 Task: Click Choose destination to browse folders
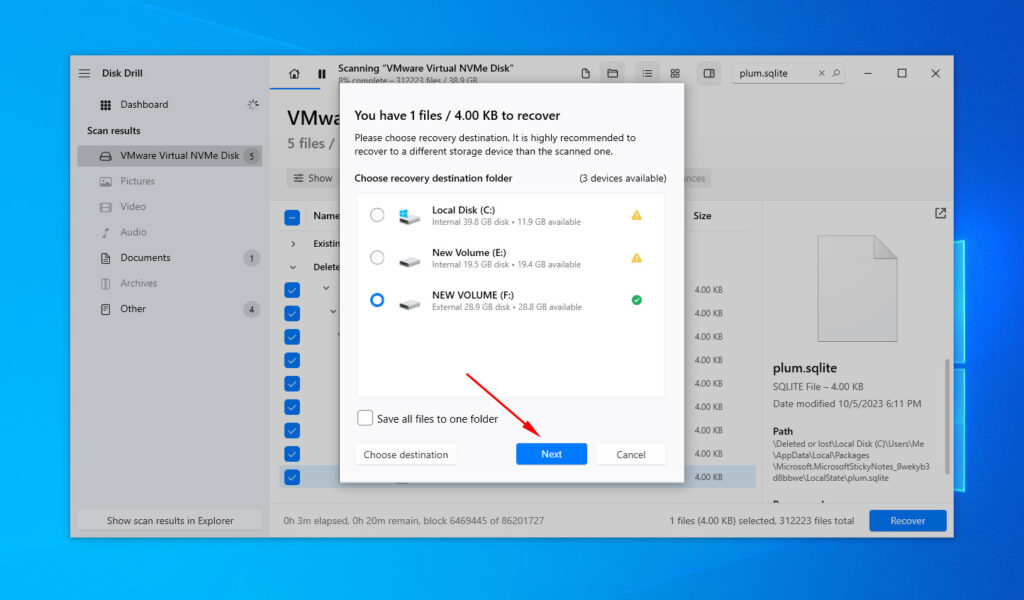pos(405,453)
